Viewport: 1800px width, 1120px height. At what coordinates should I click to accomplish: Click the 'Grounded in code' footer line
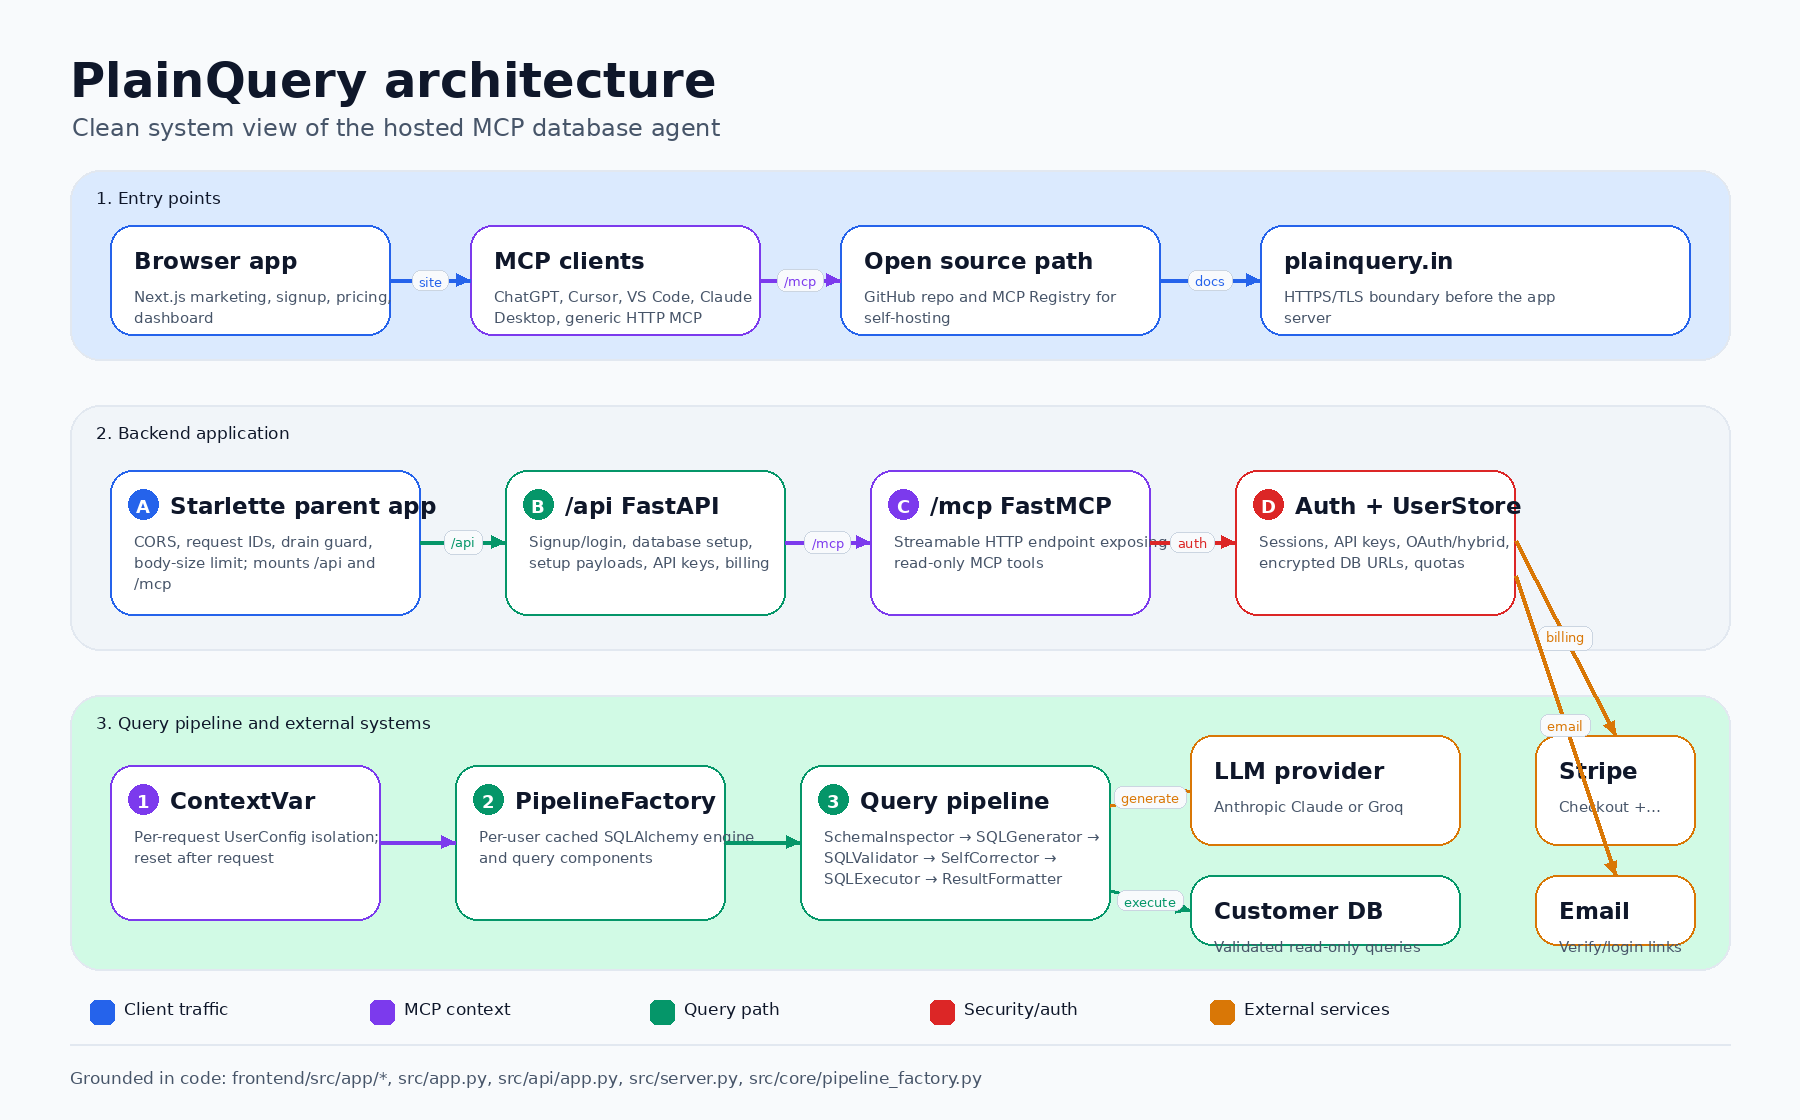click(526, 1078)
